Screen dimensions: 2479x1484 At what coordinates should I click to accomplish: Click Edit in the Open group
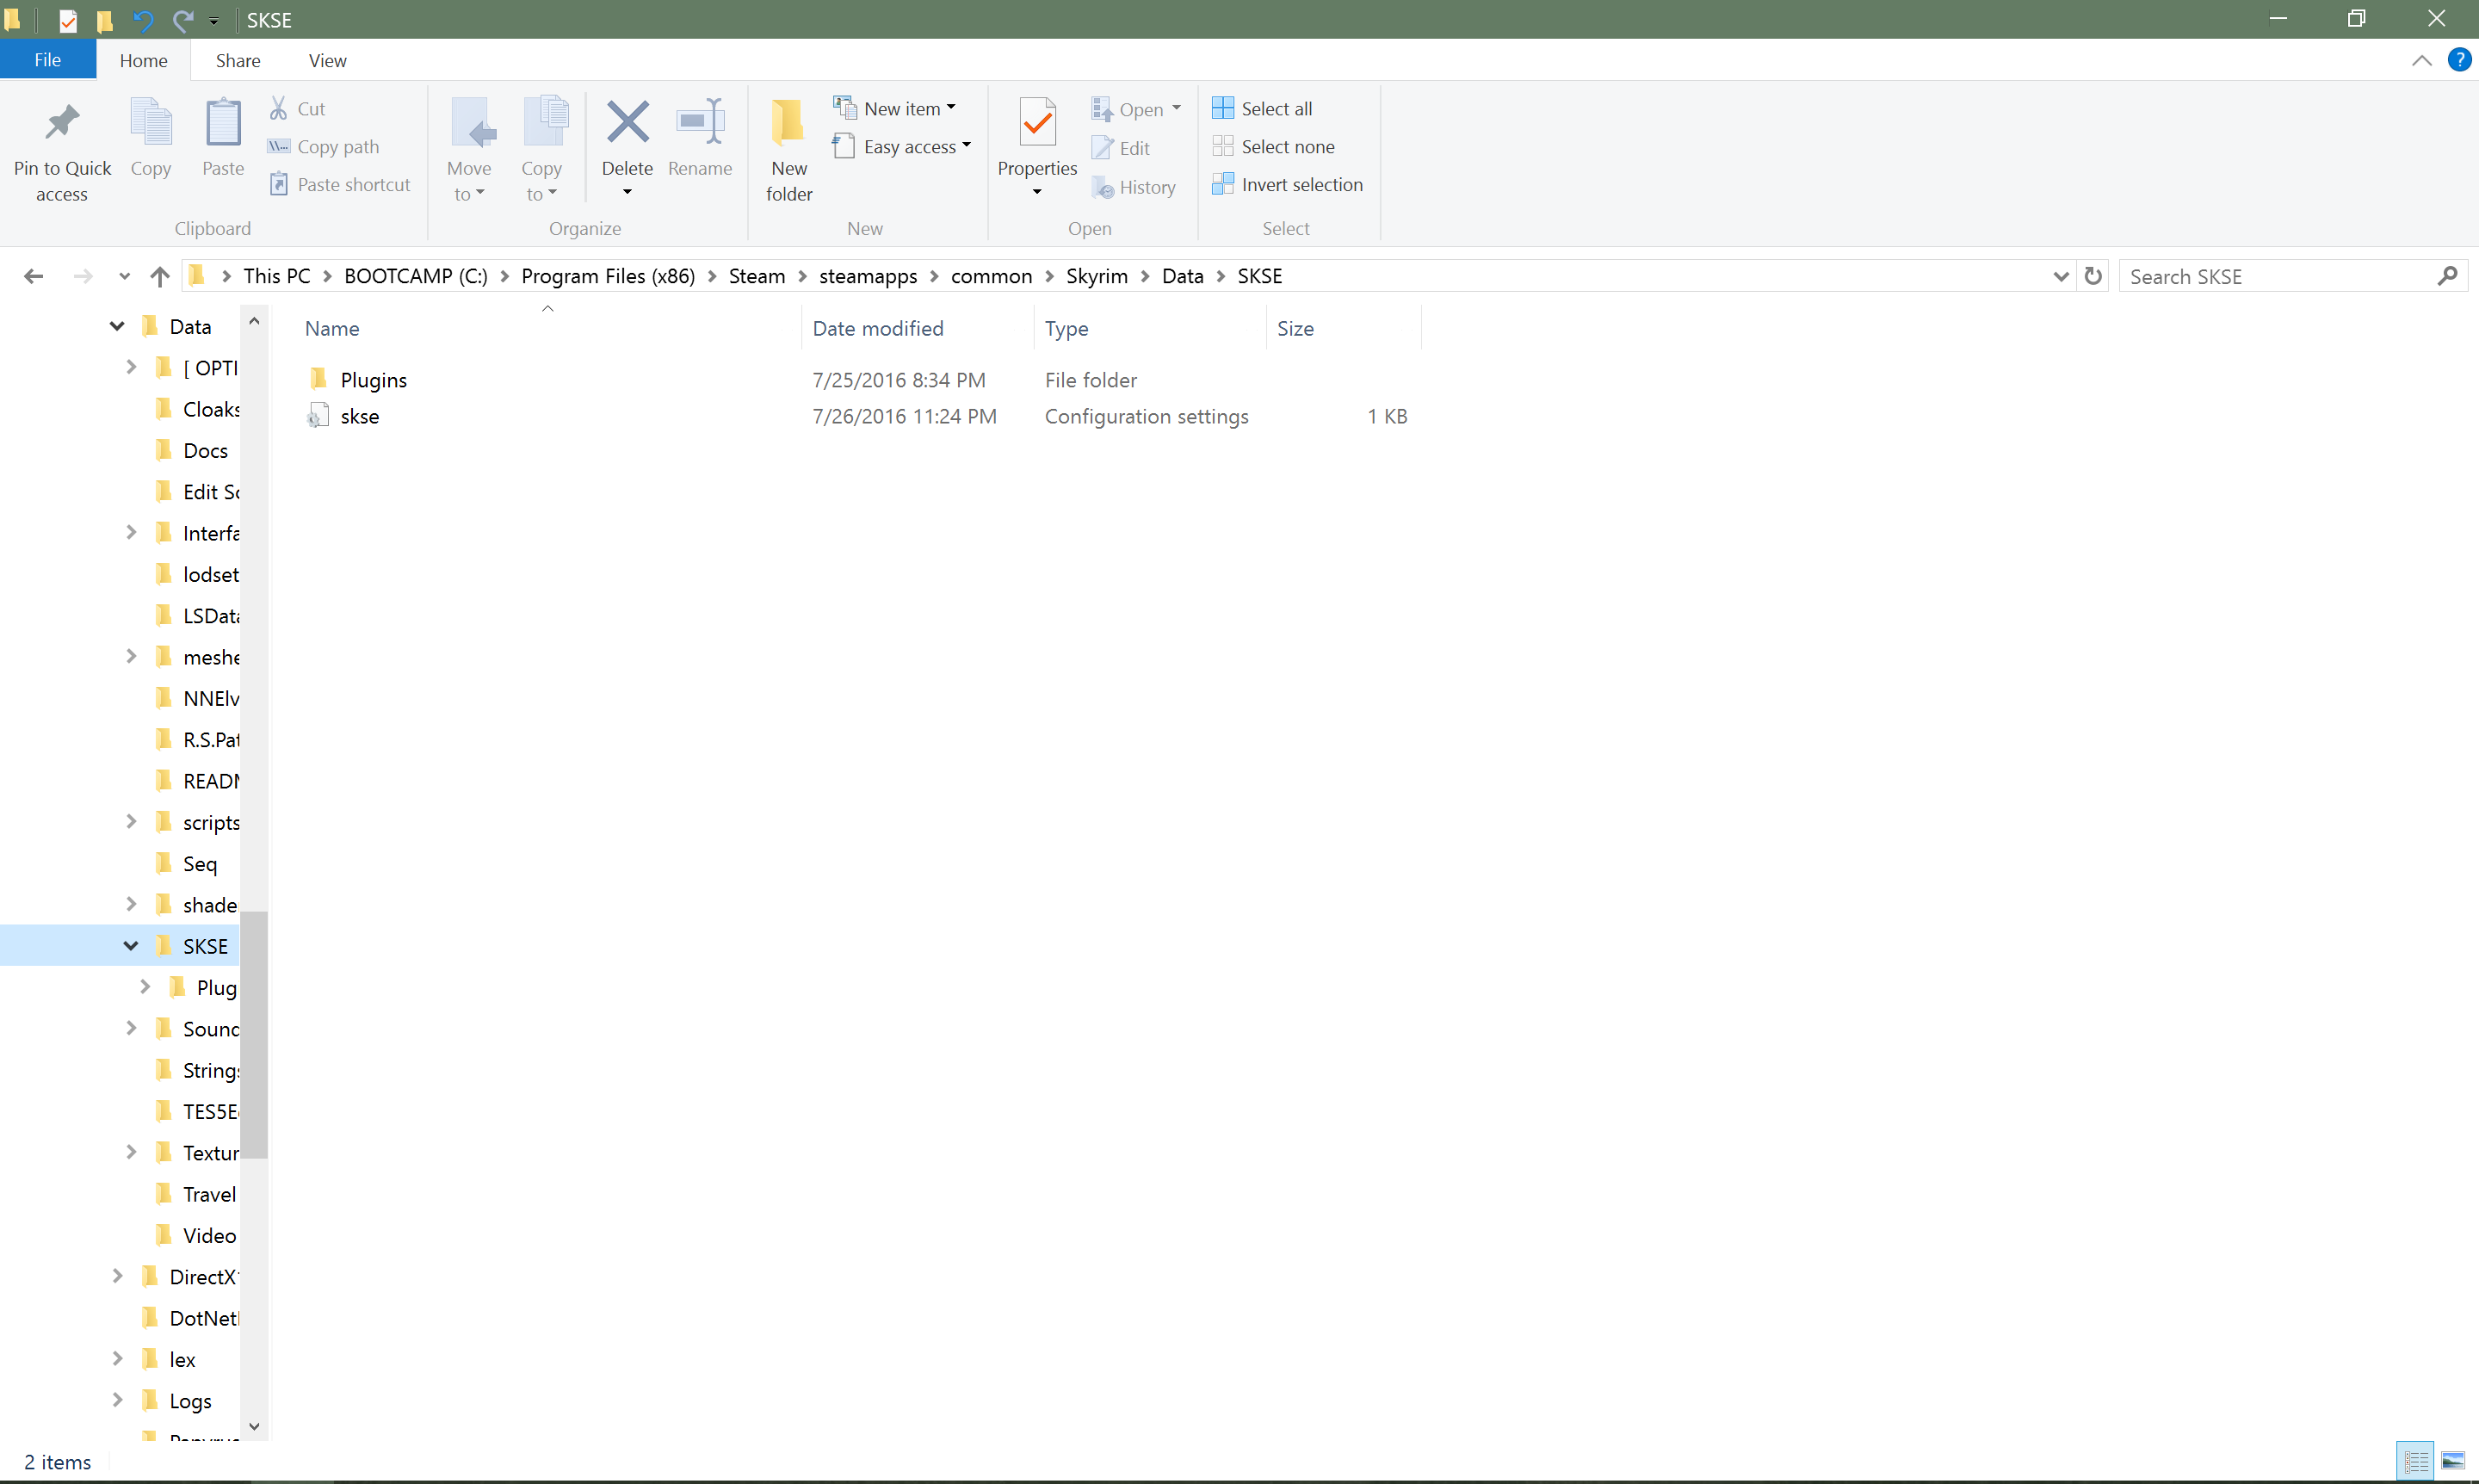click(x=1121, y=148)
